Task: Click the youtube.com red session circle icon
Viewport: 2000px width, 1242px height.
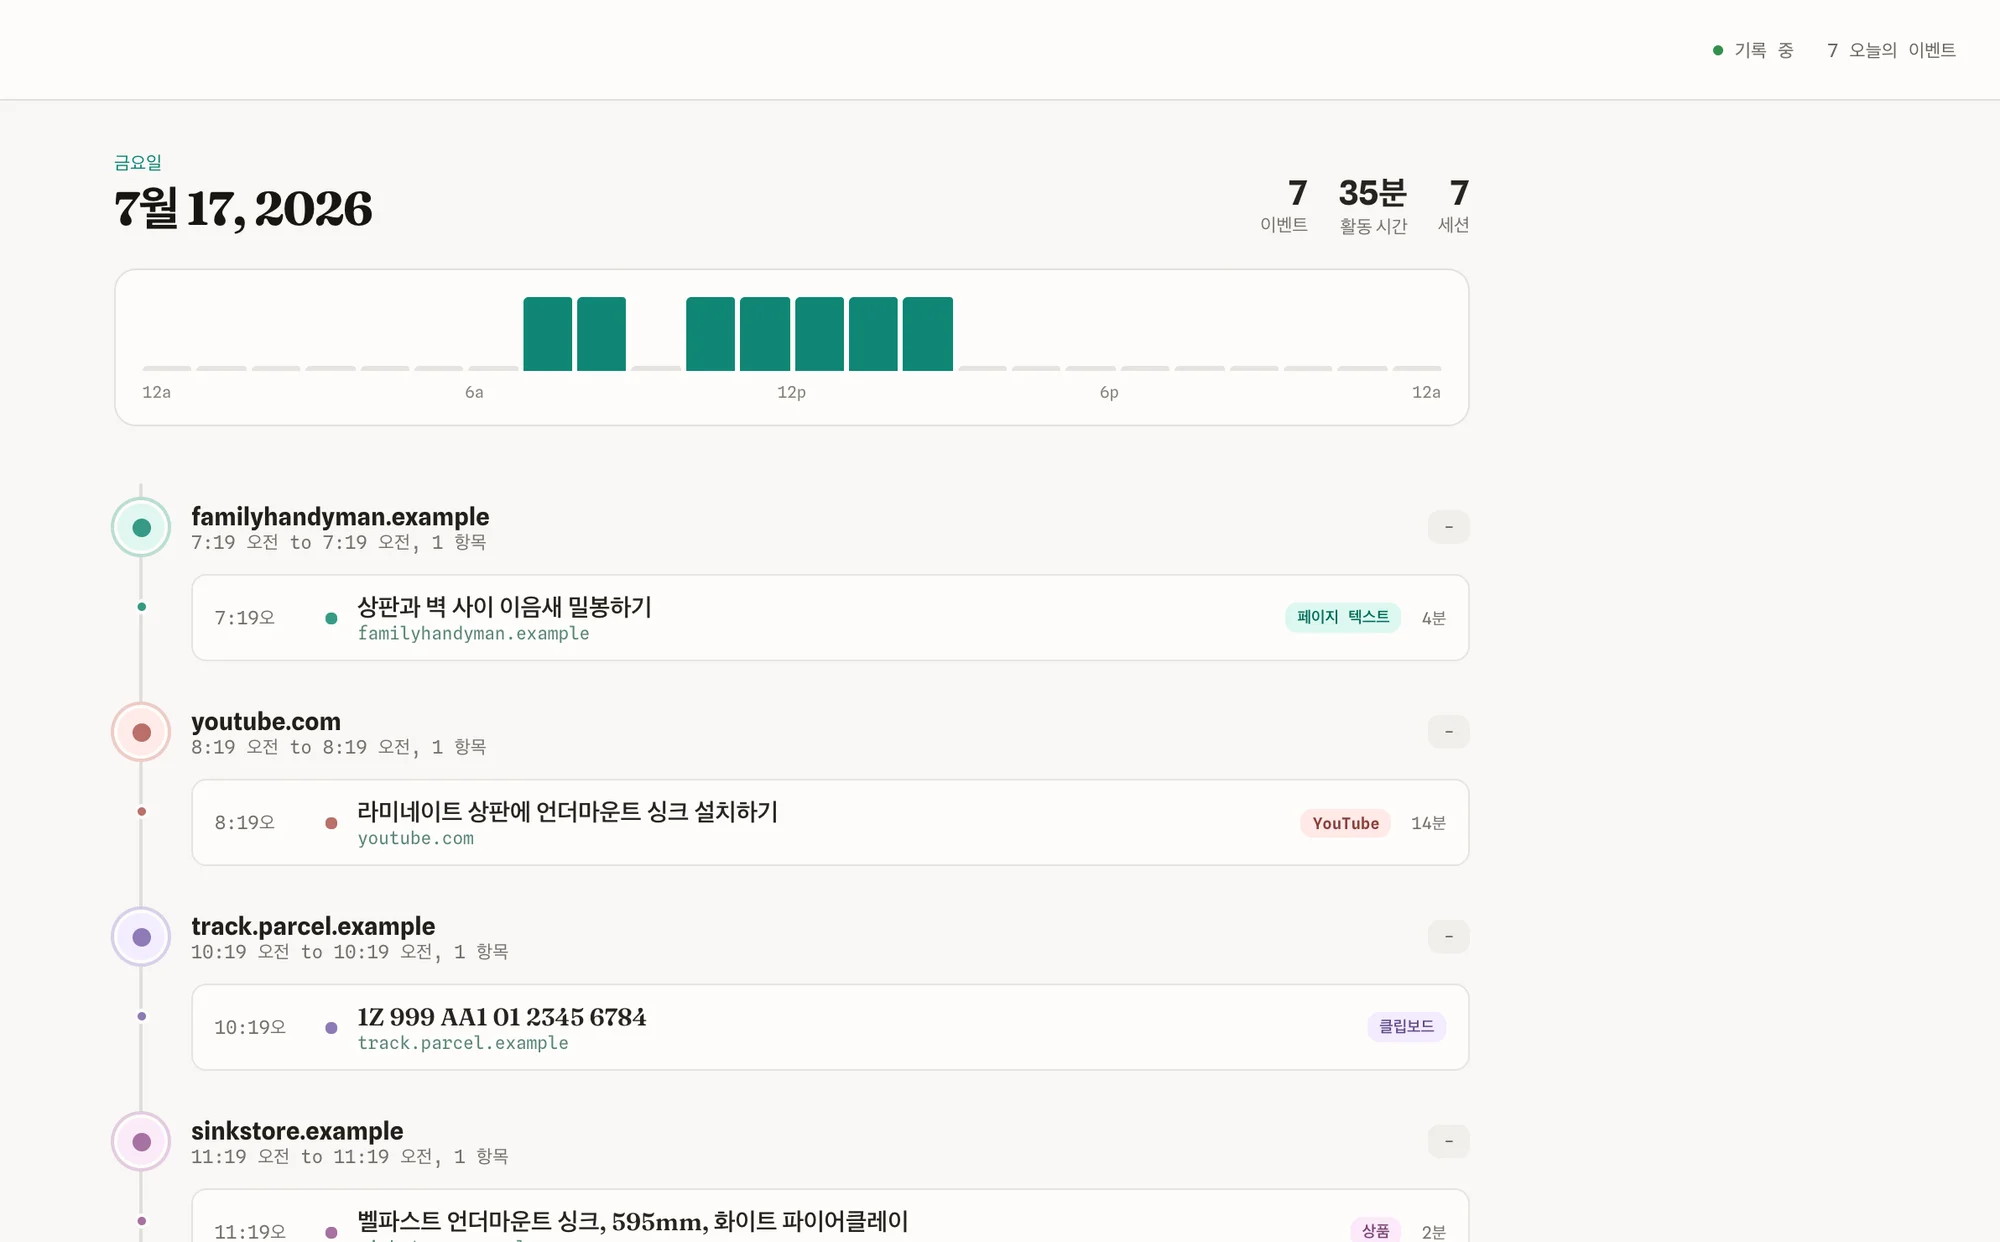Action: (141, 732)
